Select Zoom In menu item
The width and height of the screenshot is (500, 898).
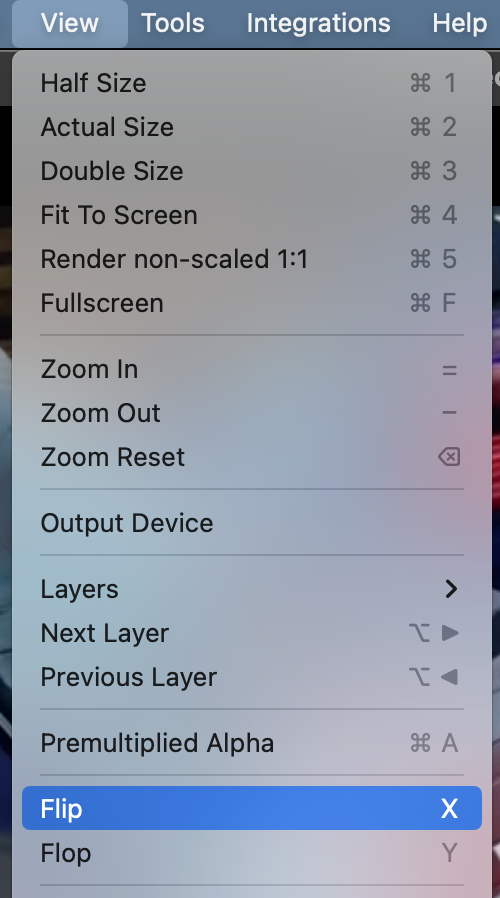tap(251, 369)
